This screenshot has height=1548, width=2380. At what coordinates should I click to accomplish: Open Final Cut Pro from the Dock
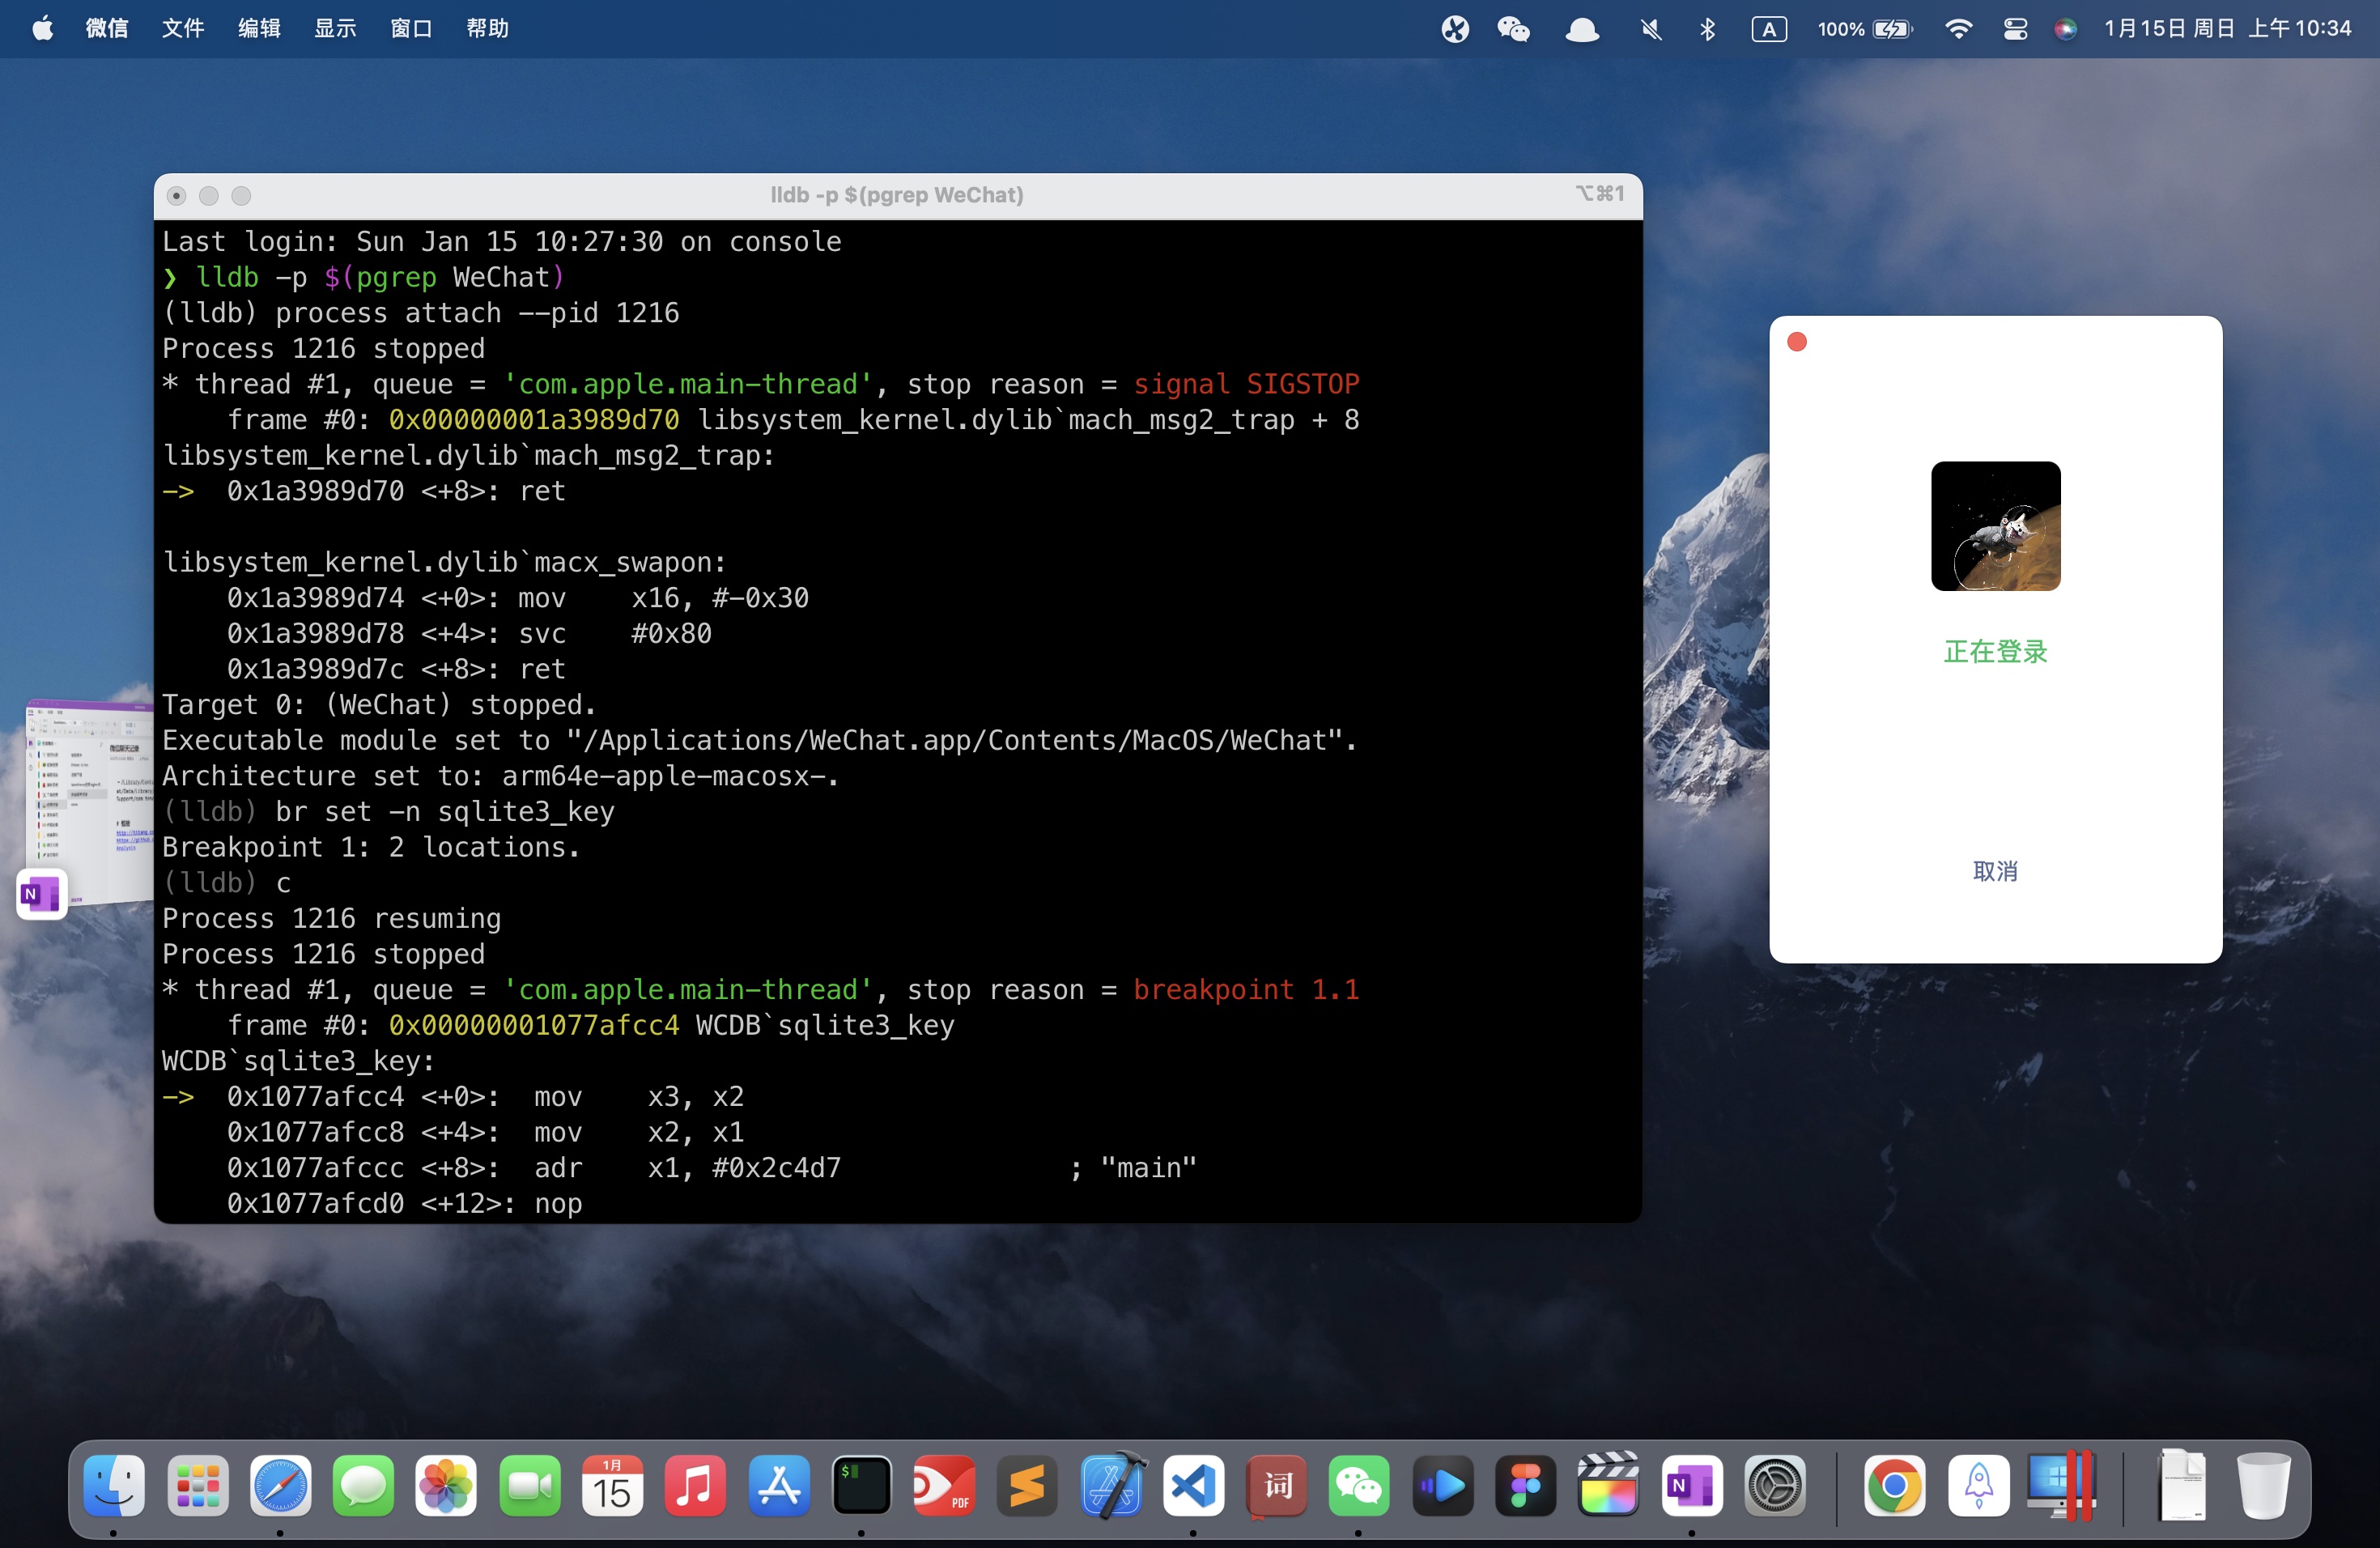[x=1608, y=1486]
